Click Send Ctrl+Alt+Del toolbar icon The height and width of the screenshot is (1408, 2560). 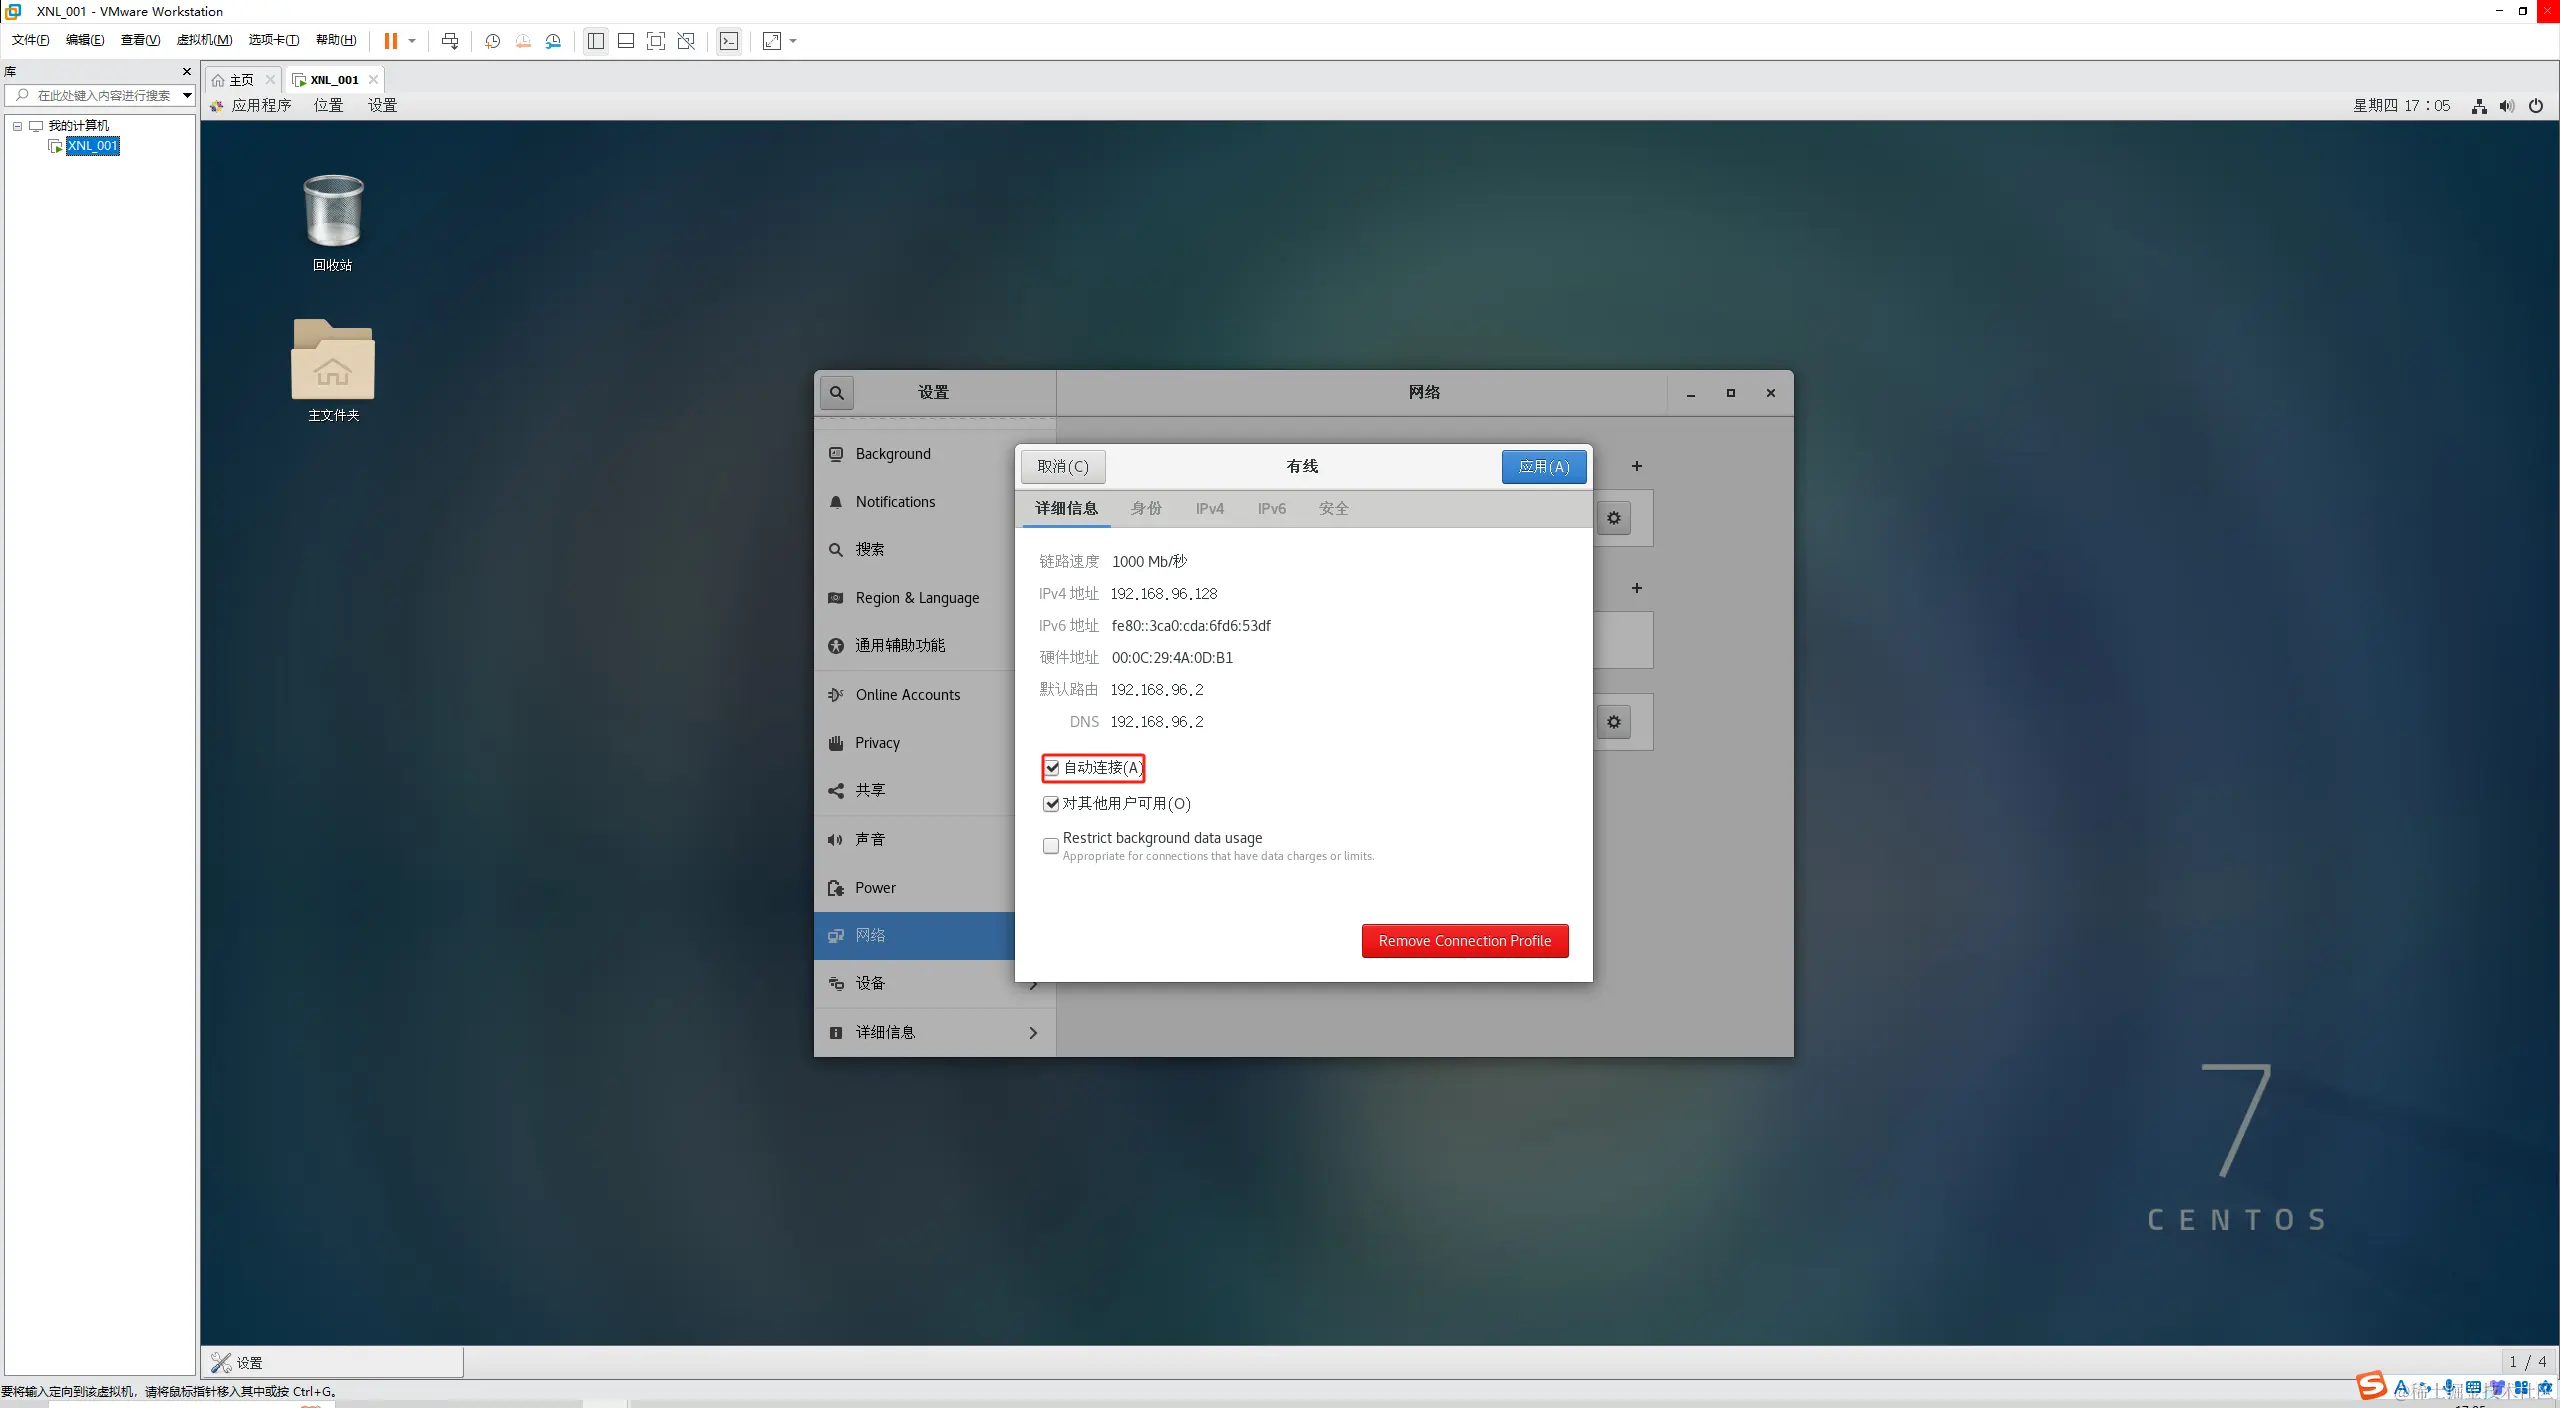450,41
